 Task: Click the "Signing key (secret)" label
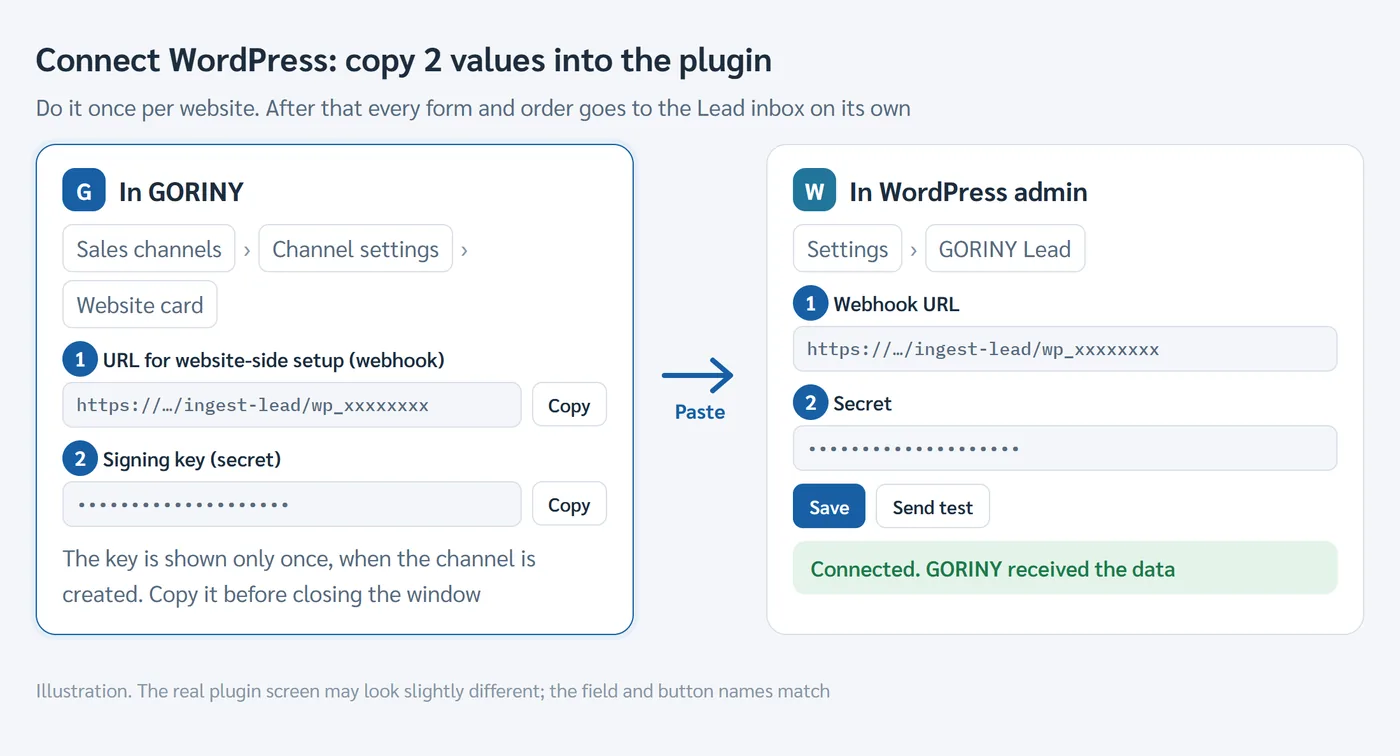coord(192,460)
